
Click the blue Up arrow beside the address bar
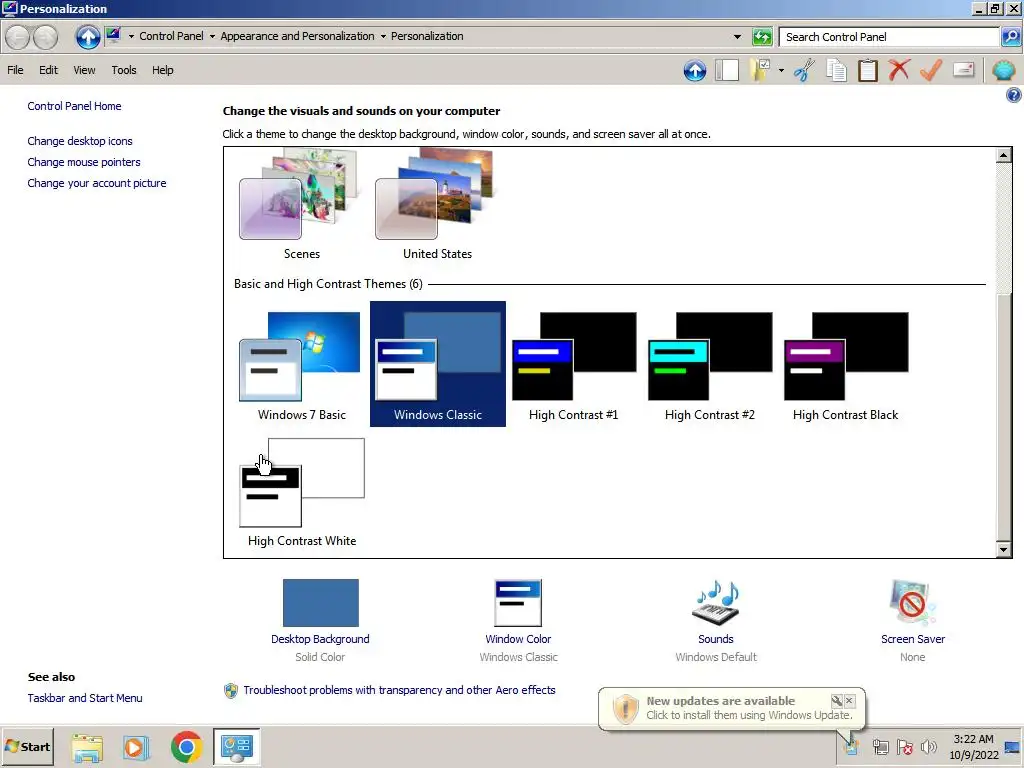(x=88, y=37)
